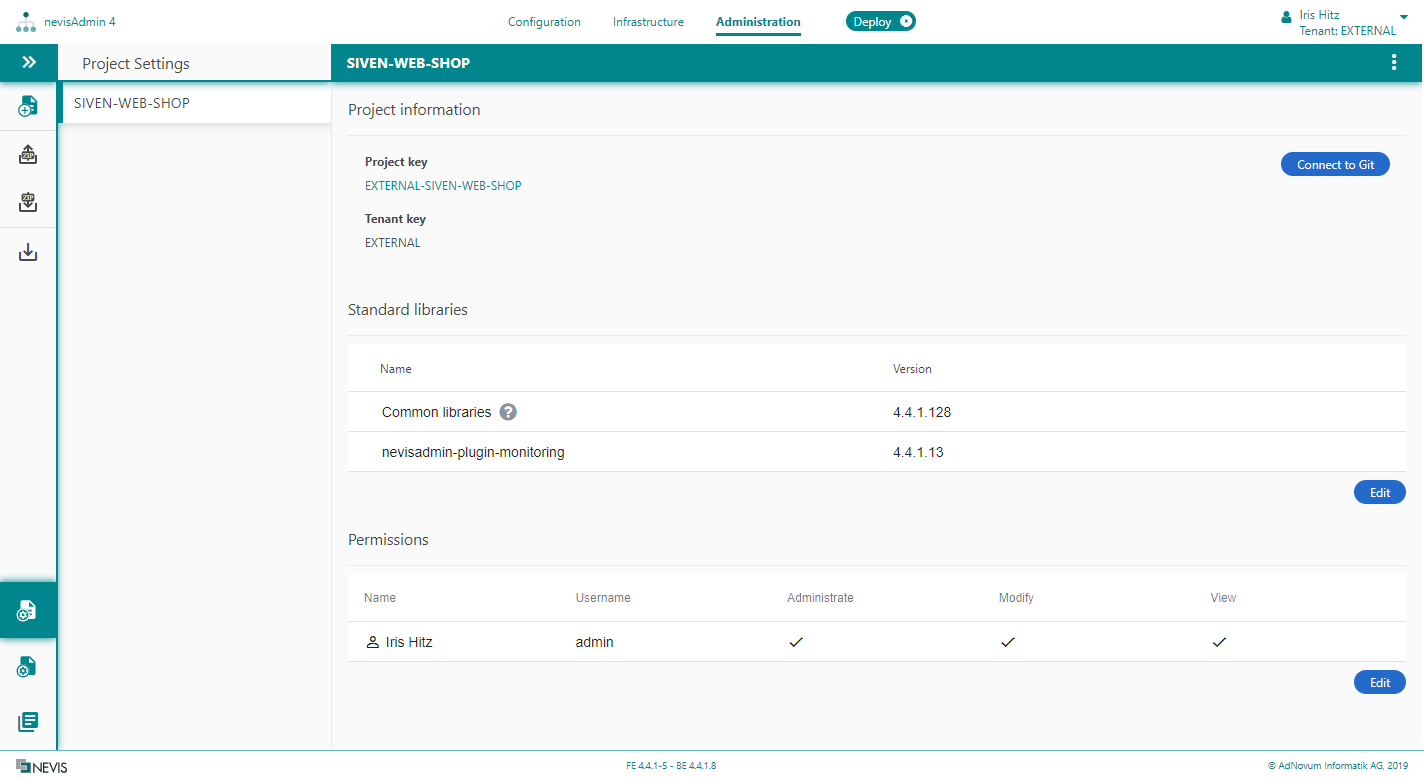
Task: Click the SIVEN-WEB-SHOP title in teal header
Action: pos(408,63)
